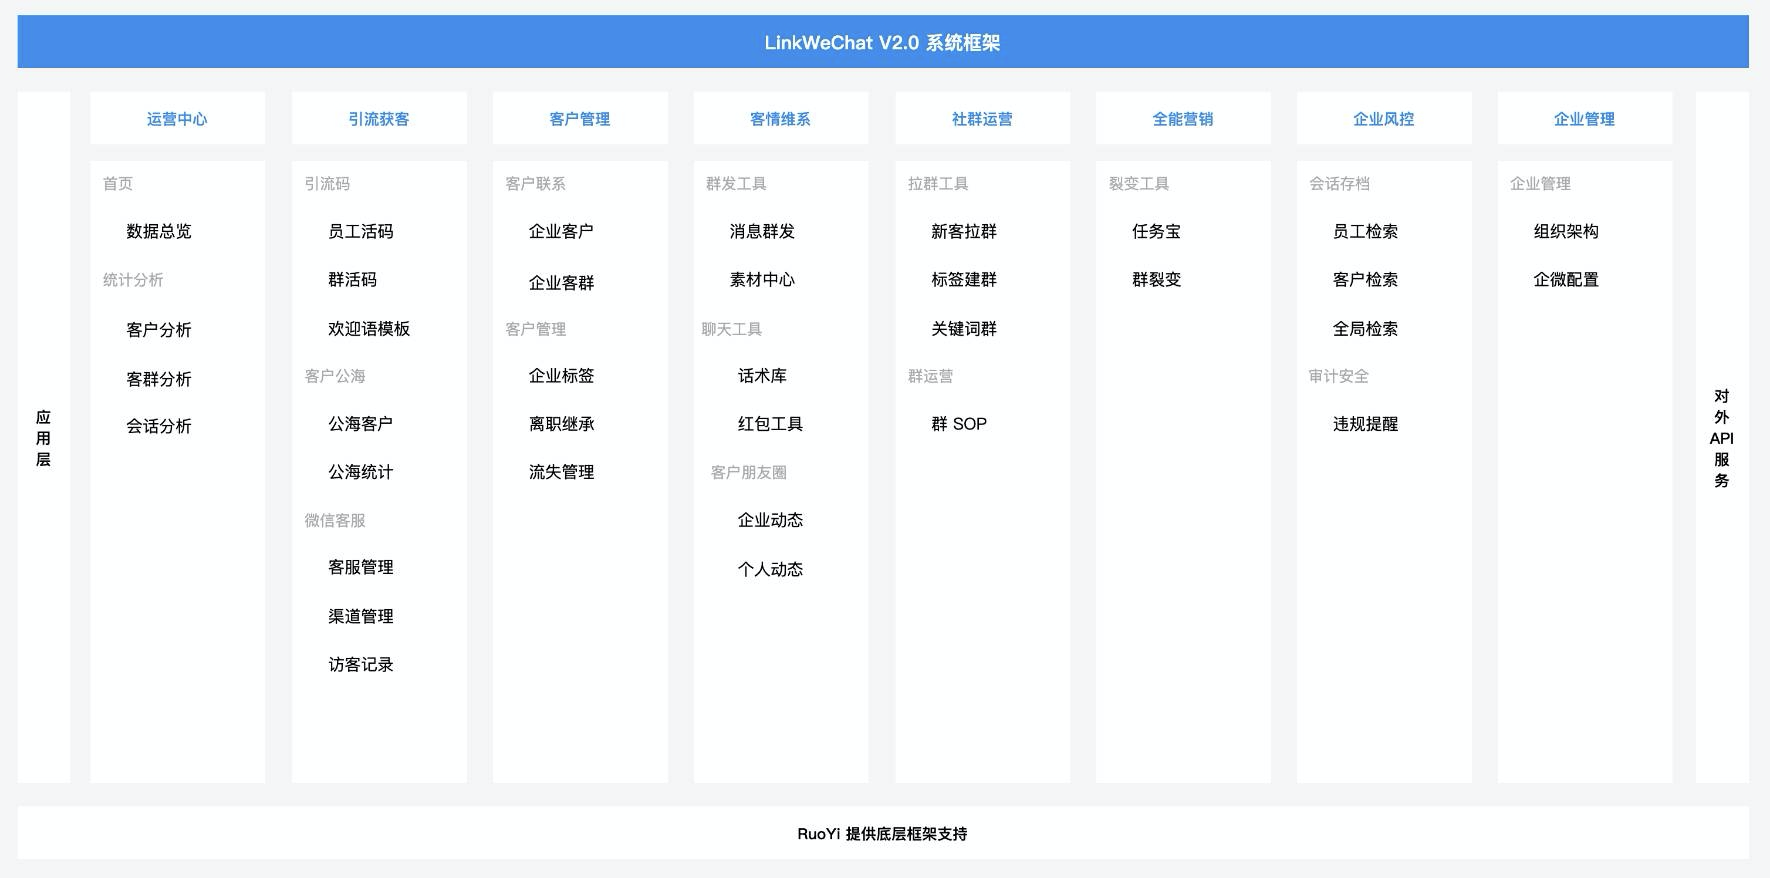Open 企业客群 entry
Screen dimensions: 1770x878
(x=562, y=283)
